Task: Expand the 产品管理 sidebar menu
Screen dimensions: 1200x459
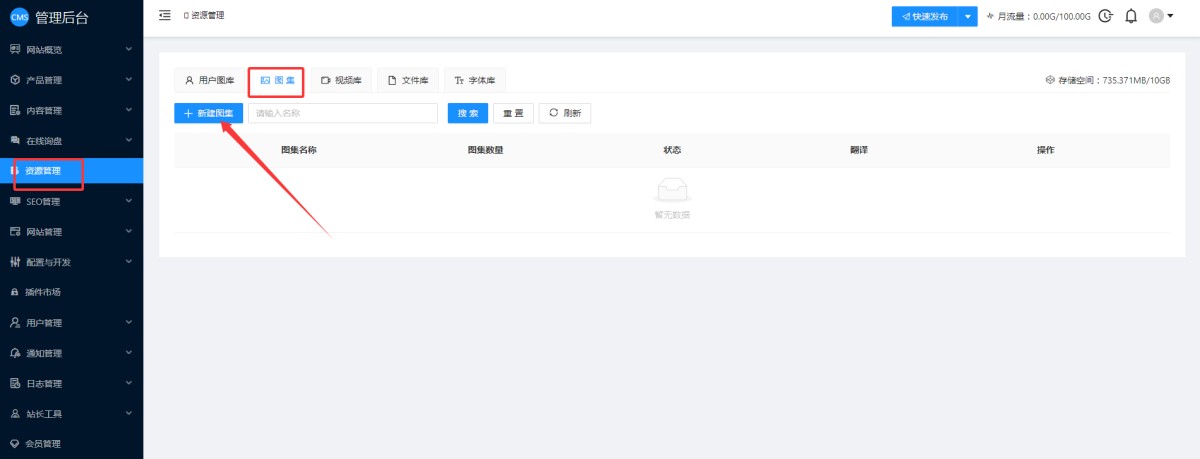Action: click(71, 80)
